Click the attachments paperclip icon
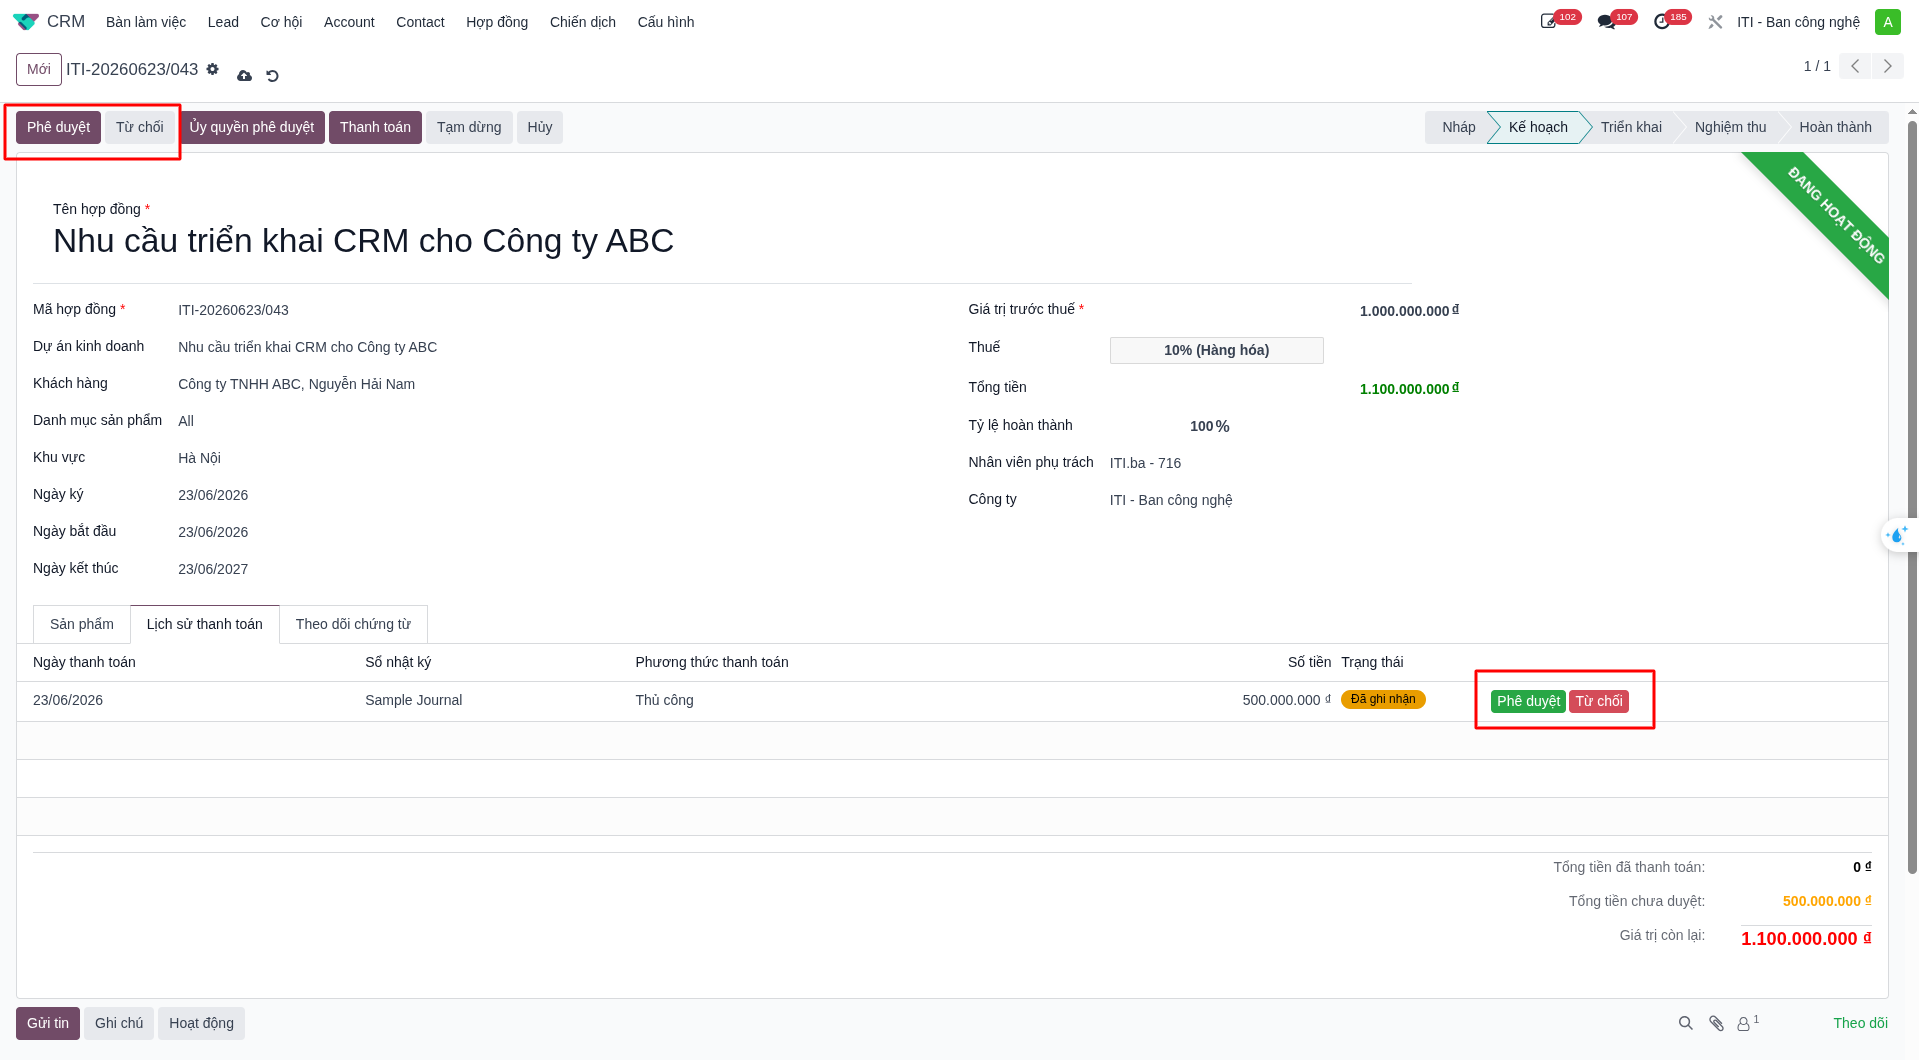This screenshot has width=1919, height=1060. 1716,1023
